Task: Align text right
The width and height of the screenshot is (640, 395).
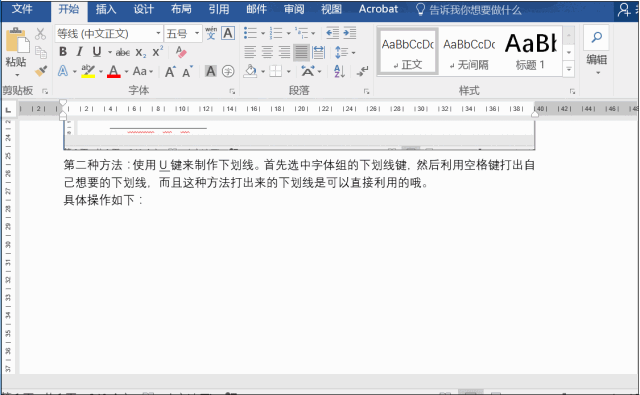Action: coord(284,52)
